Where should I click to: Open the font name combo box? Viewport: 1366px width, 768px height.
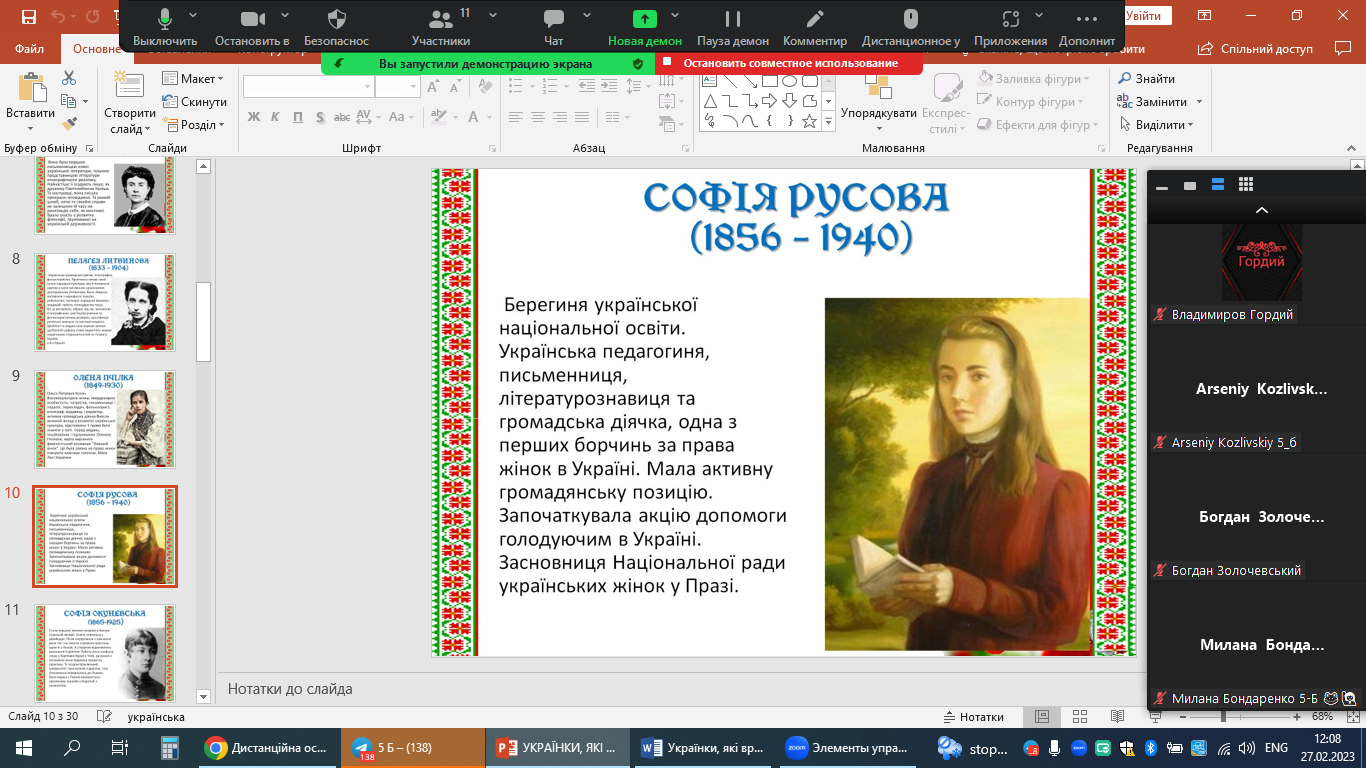click(307, 87)
